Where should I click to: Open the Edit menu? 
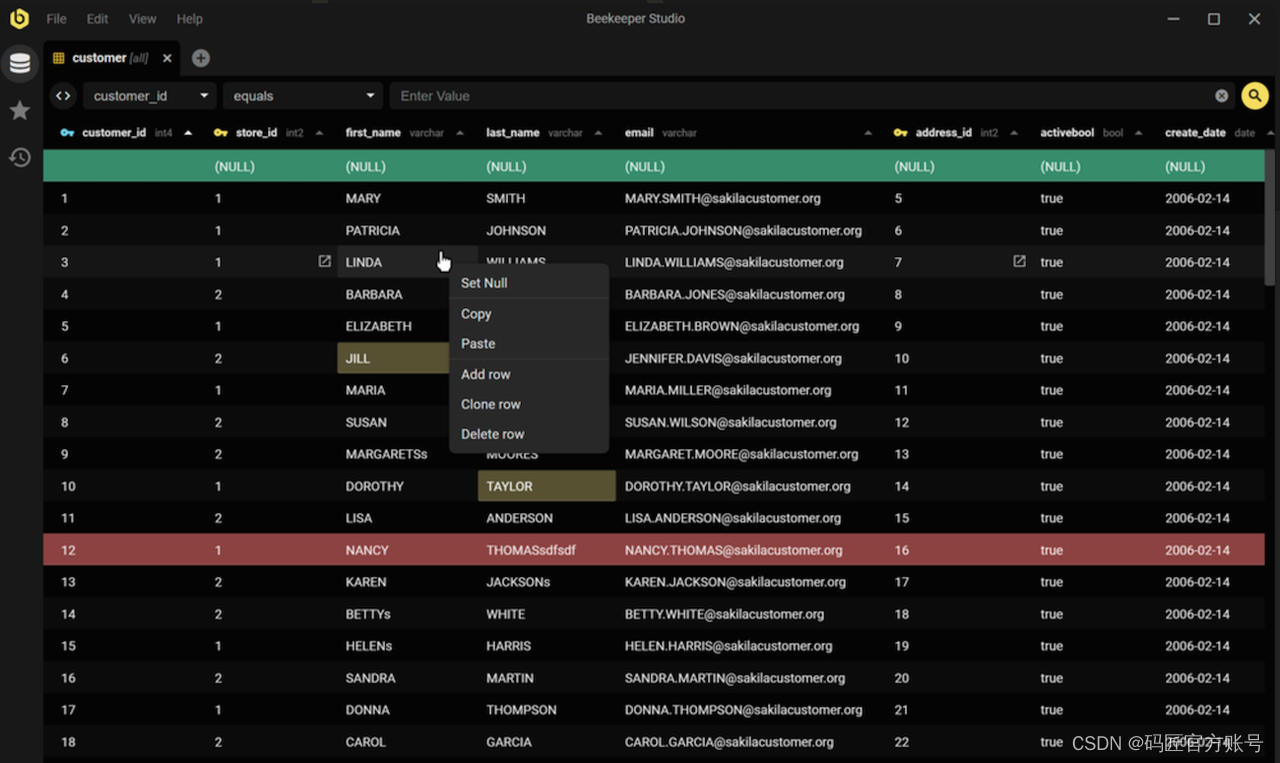97,18
